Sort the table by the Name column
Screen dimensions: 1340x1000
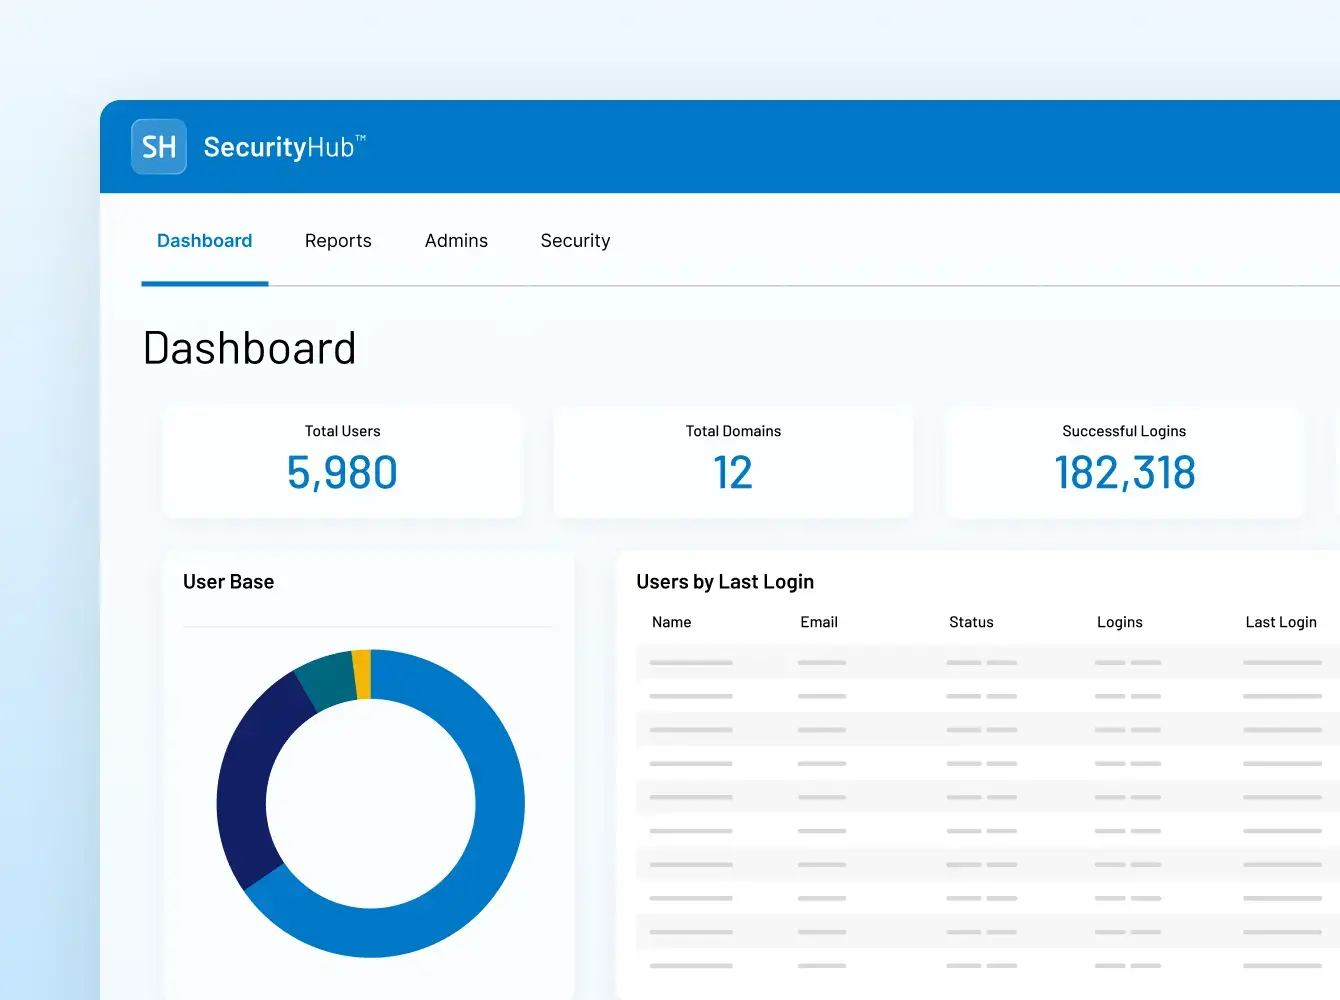(670, 621)
